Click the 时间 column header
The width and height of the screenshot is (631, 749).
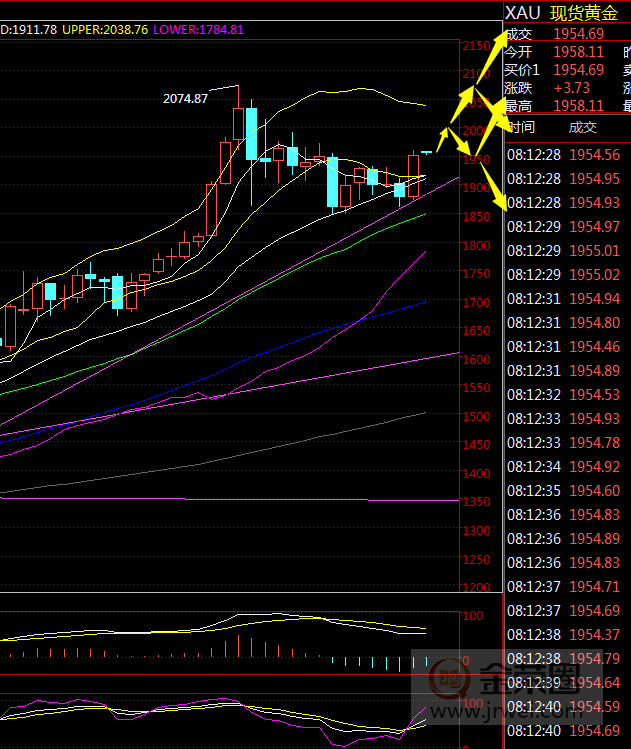coord(521,127)
